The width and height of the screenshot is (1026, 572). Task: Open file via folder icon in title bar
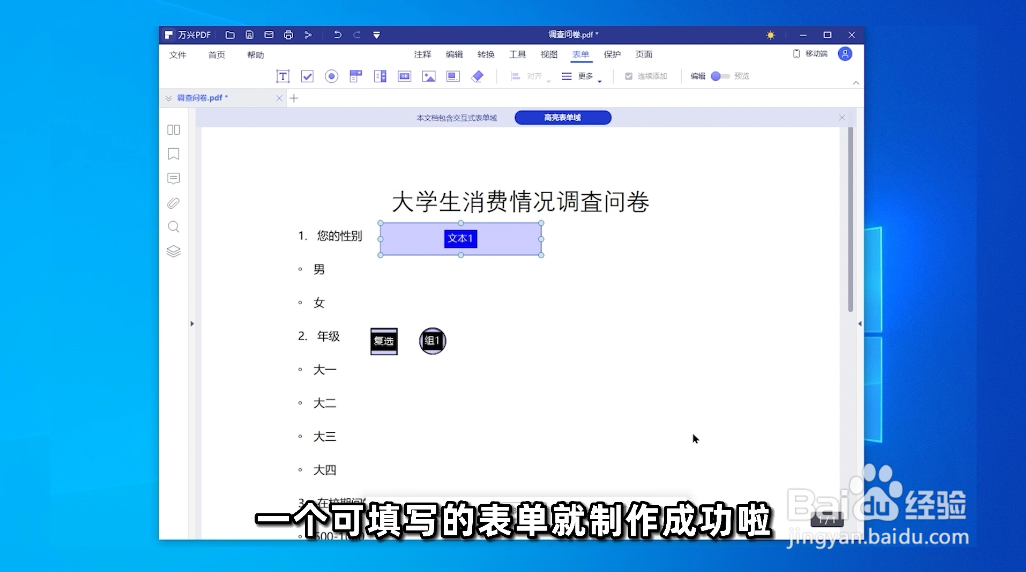pos(230,35)
